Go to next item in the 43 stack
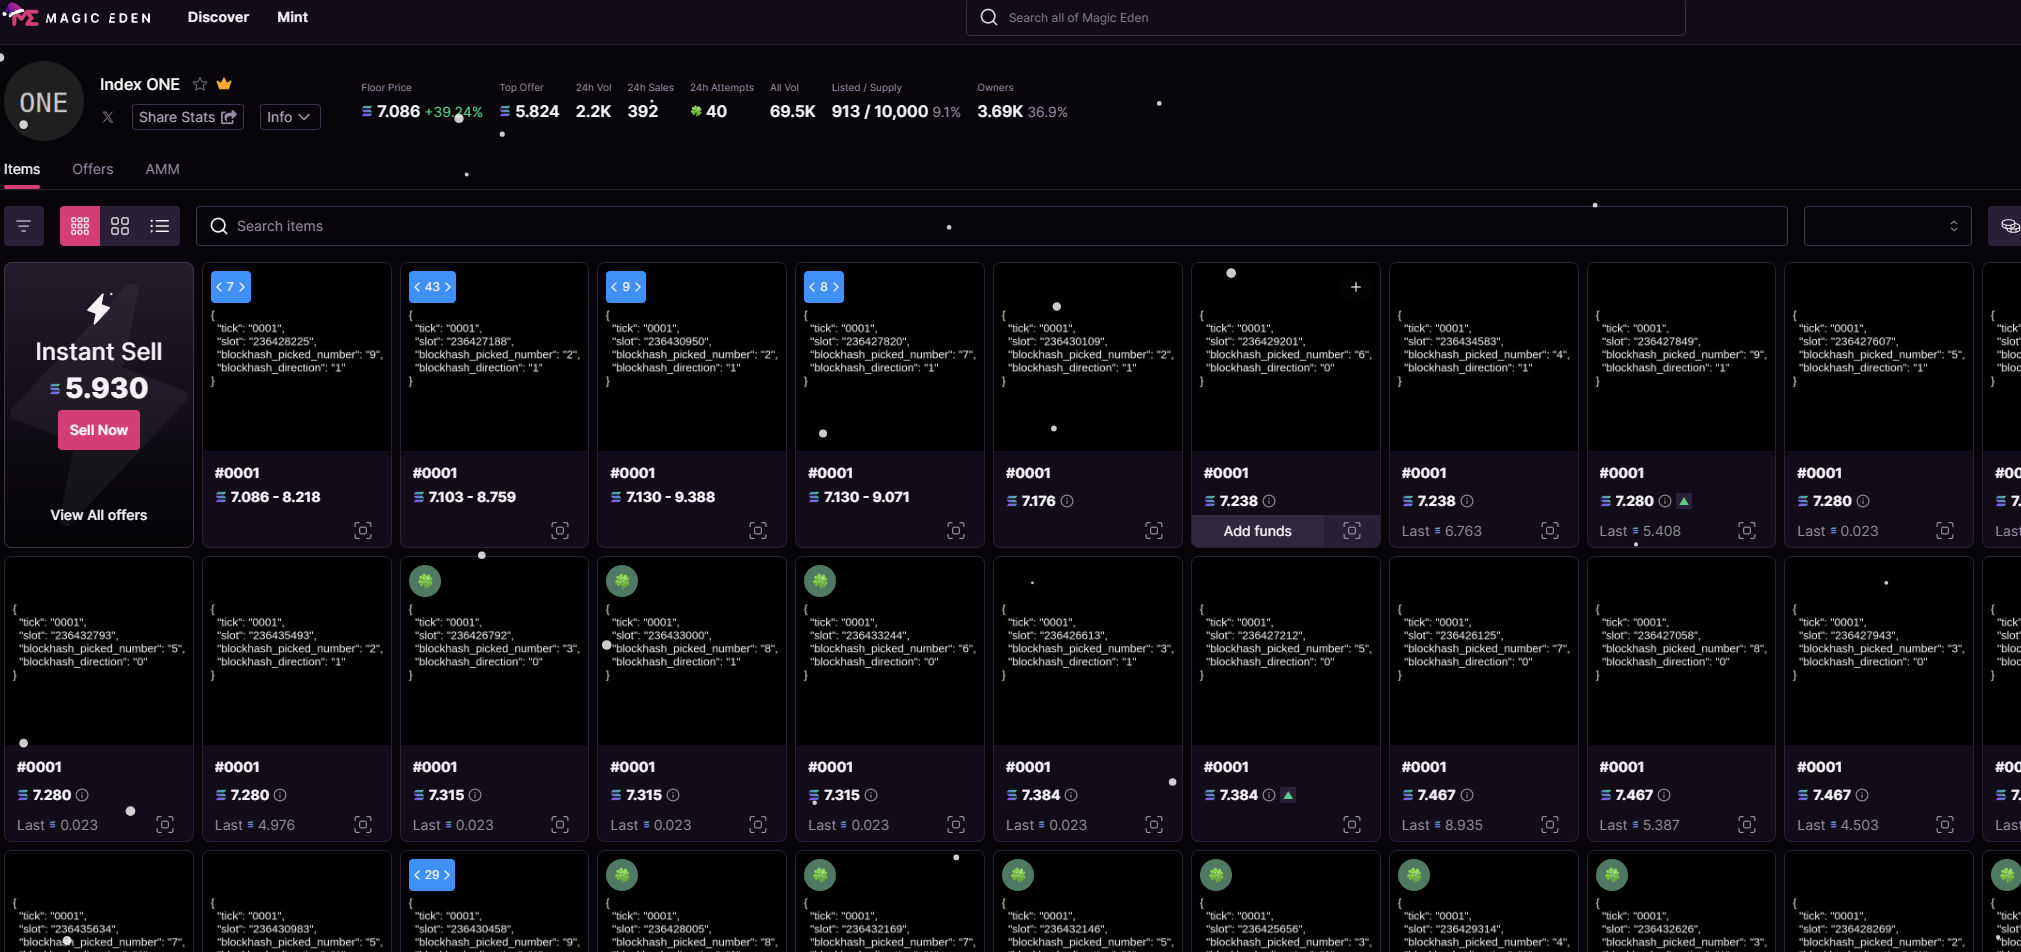Image resolution: width=2021 pixels, height=952 pixels. 448,287
